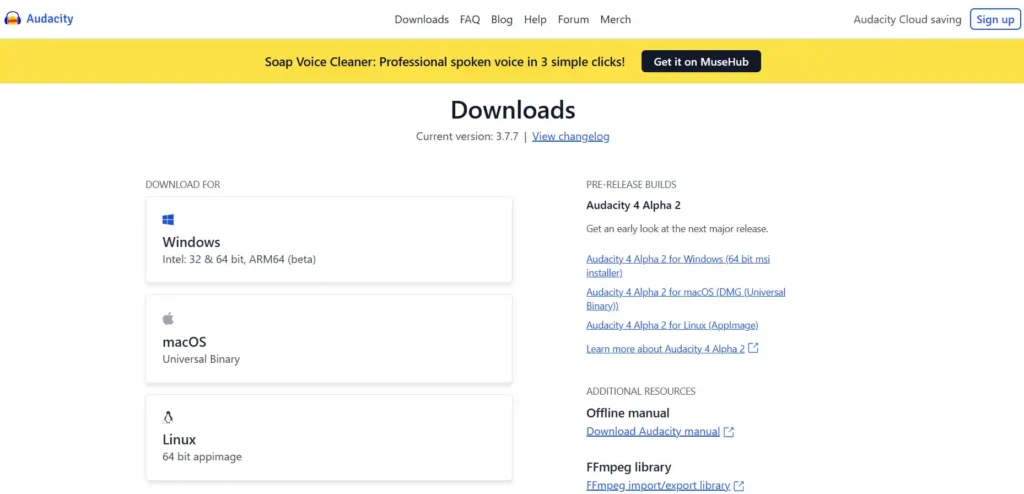
Task: Open the Merch store link
Action: coord(615,19)
